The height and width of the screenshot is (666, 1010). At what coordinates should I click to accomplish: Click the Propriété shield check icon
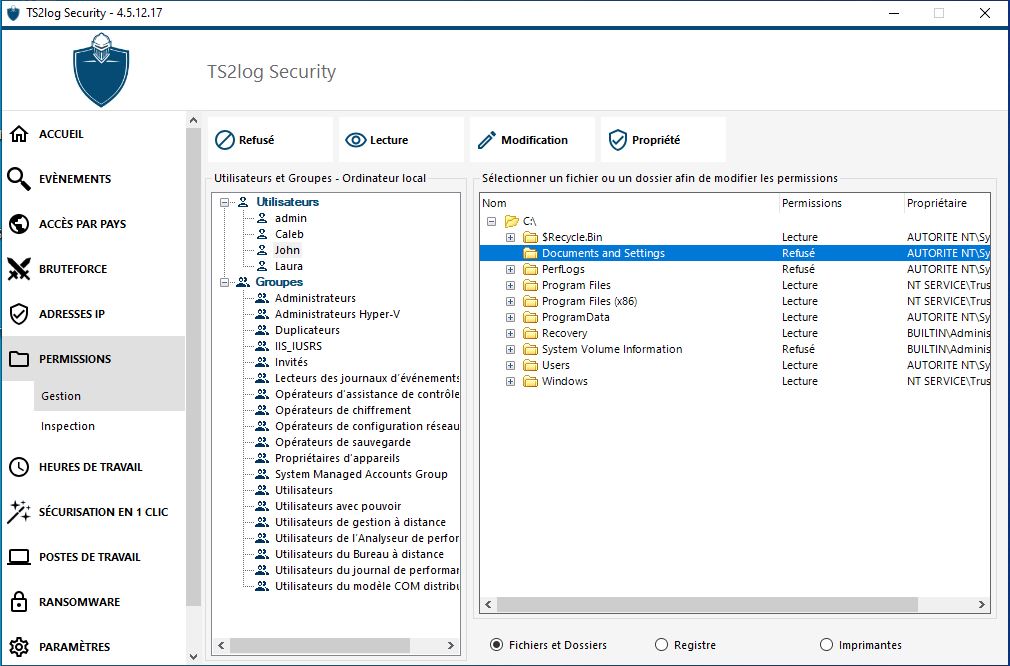point(618,140)
